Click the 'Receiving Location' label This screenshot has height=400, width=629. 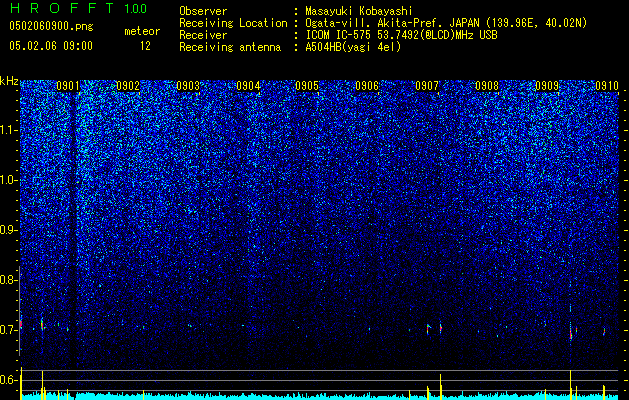(233, 23)
